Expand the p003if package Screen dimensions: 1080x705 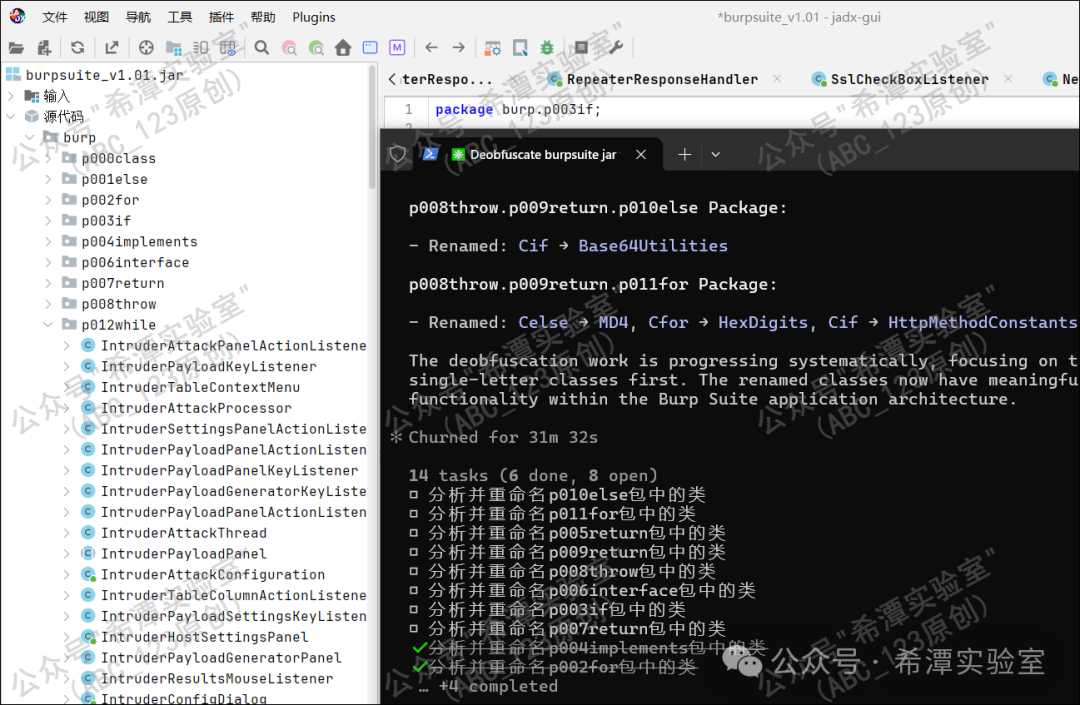click(48, 220)
